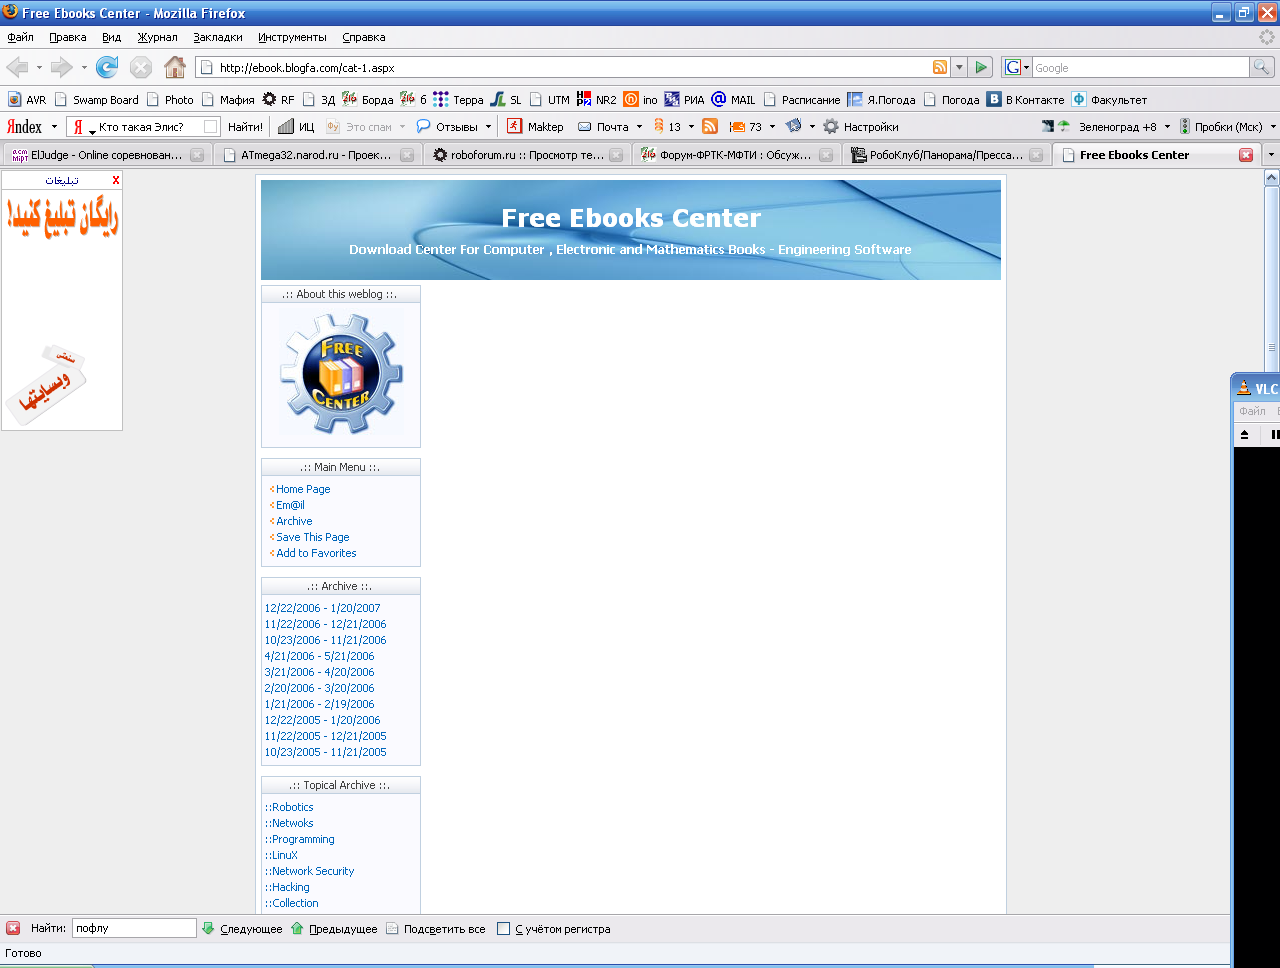Click the Add to Favorites link

coord(316,553)
